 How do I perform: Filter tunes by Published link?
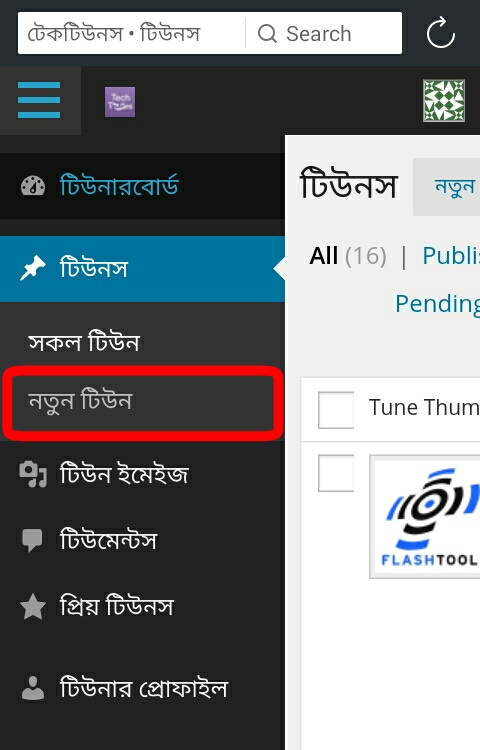pyautogui.click(x=451, y=255)
